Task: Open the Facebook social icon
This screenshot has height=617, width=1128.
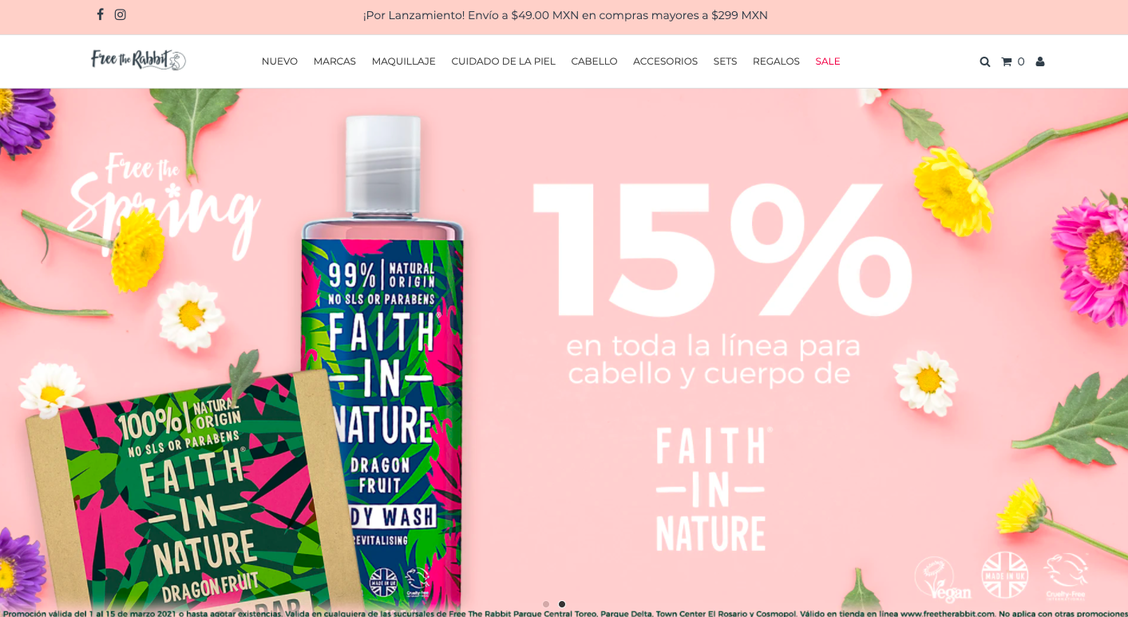Action: (x=100, y=14)
